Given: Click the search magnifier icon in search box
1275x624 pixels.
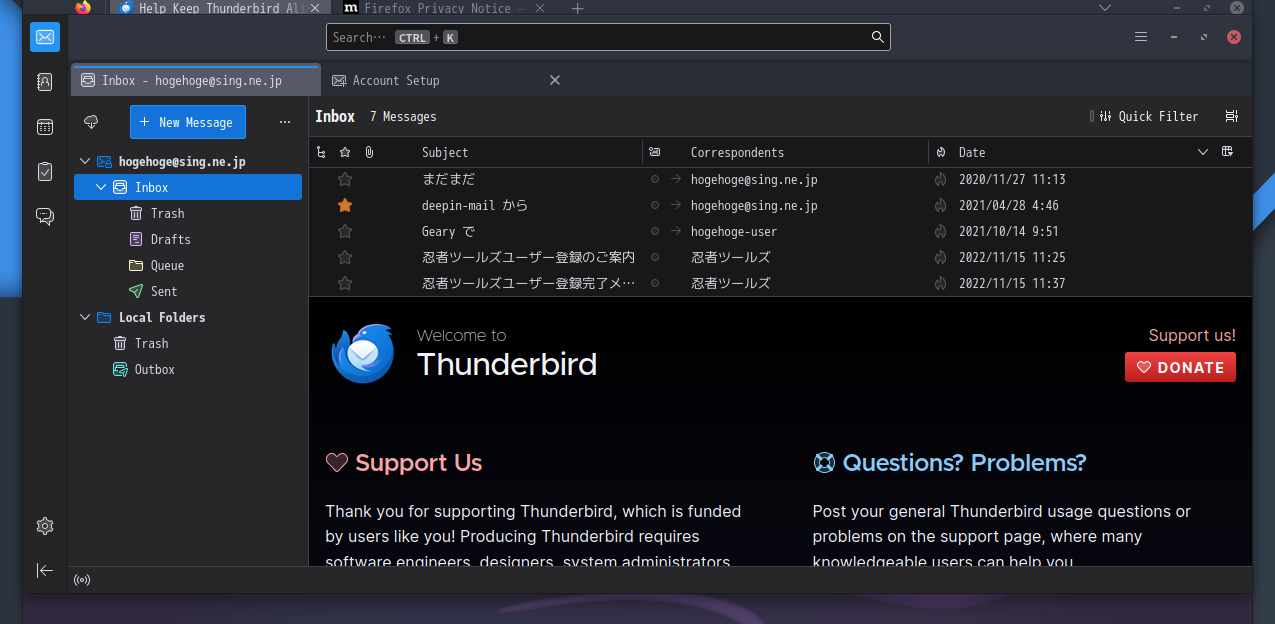Looking at the screenshot, I should tap(877, 37).
